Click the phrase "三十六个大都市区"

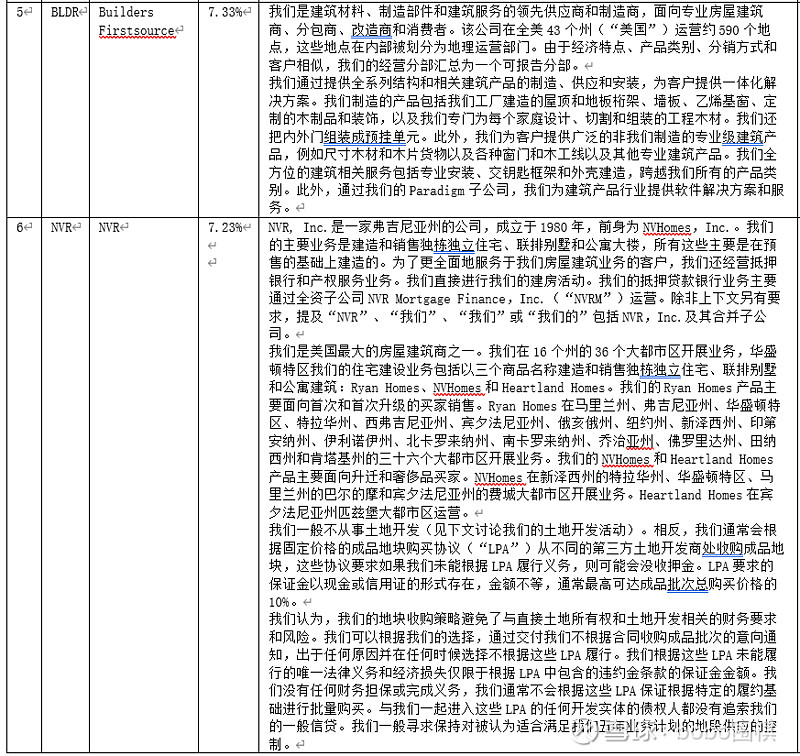(434, 459)
